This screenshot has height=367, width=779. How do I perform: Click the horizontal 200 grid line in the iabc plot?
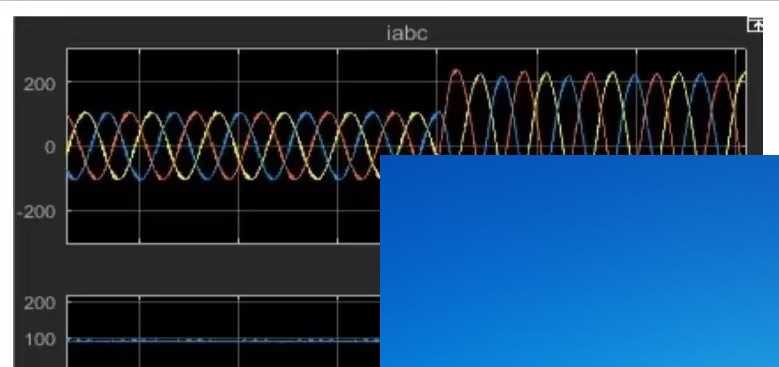pos(248,82)
